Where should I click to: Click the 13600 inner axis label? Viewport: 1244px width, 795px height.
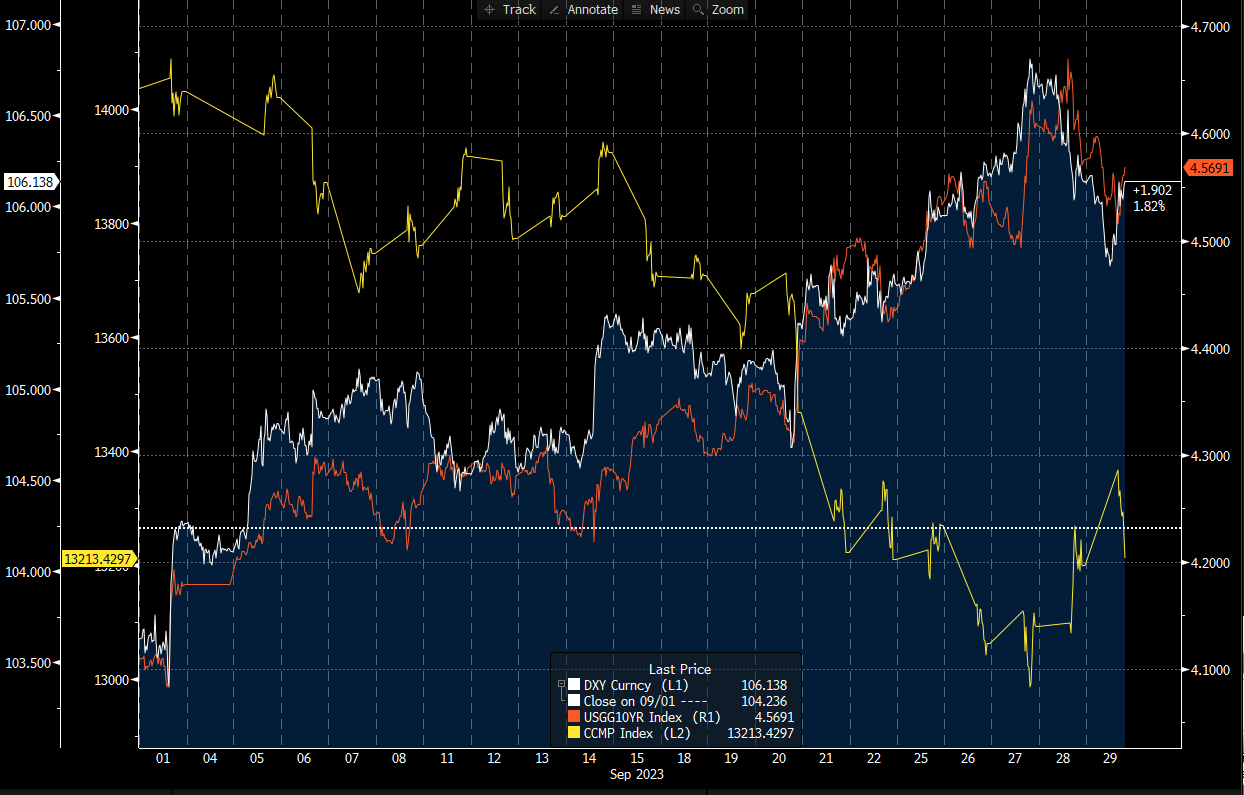click(111, 338)
